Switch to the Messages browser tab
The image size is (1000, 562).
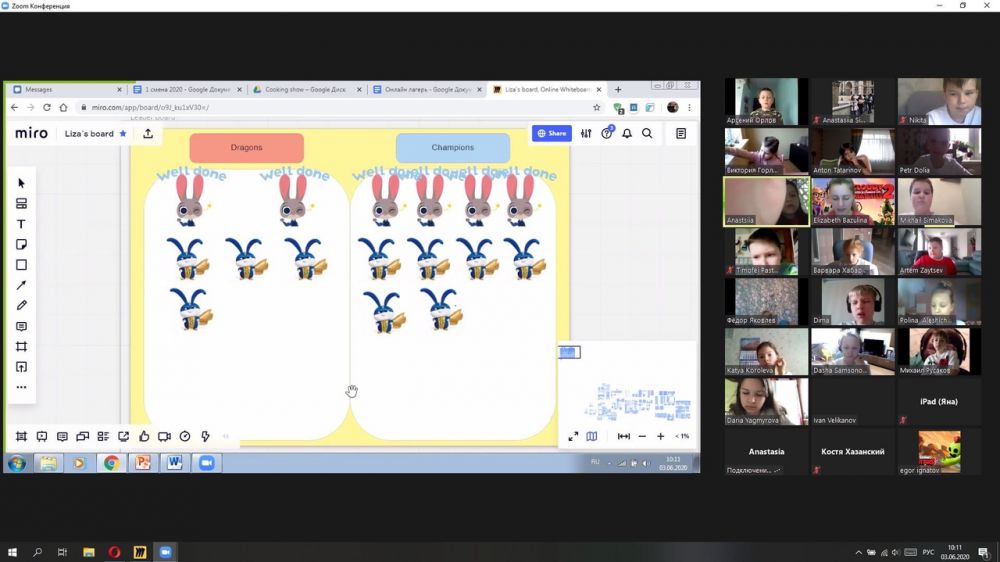point(67,89)
